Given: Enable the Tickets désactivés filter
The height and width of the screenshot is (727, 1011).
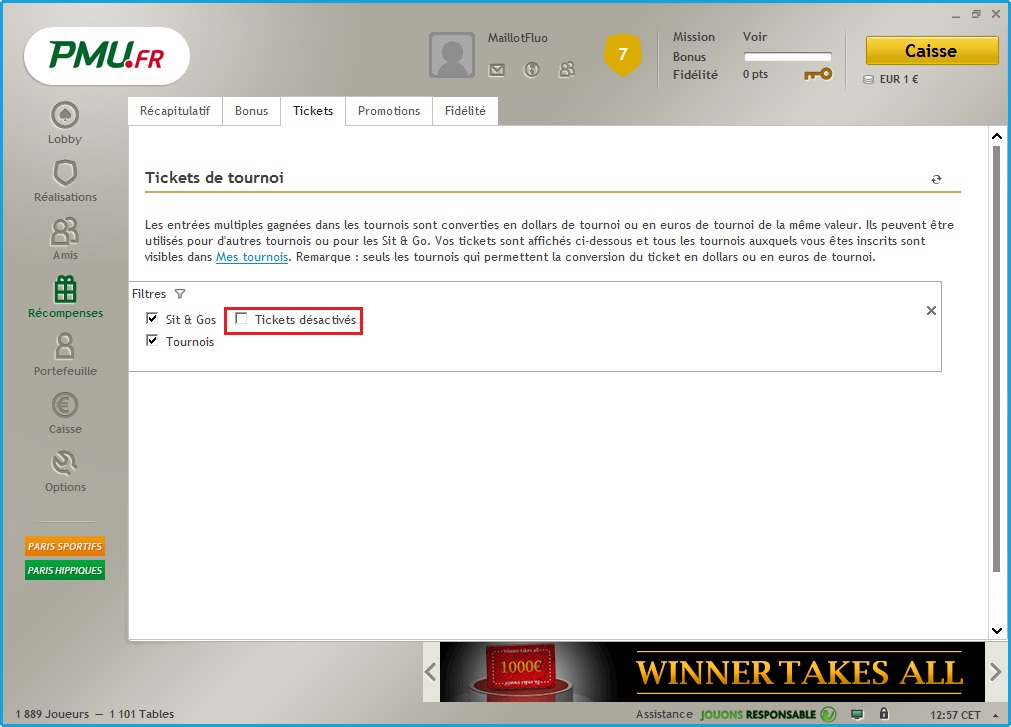Looking at the screenshot, I should point(241,318).
